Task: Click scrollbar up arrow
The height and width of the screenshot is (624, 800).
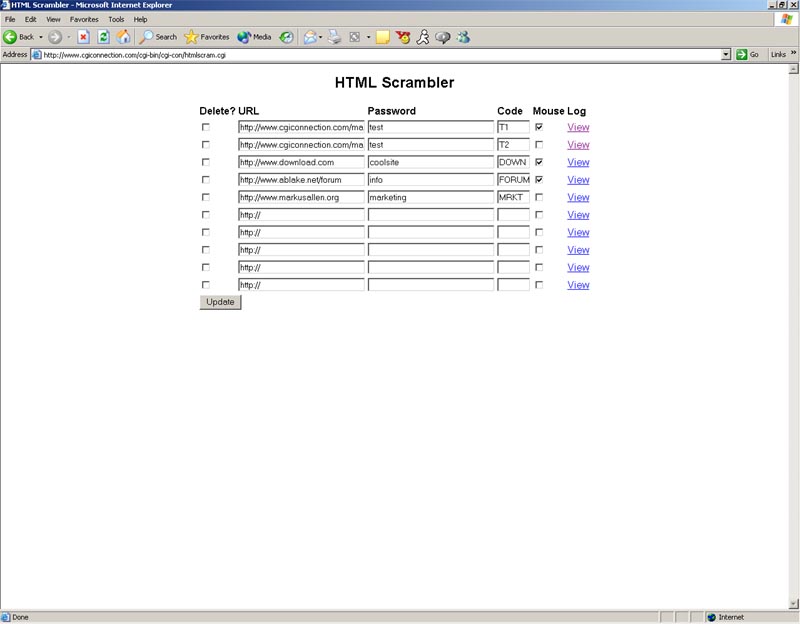Action: pyautogui.click(x=793, y=69)
